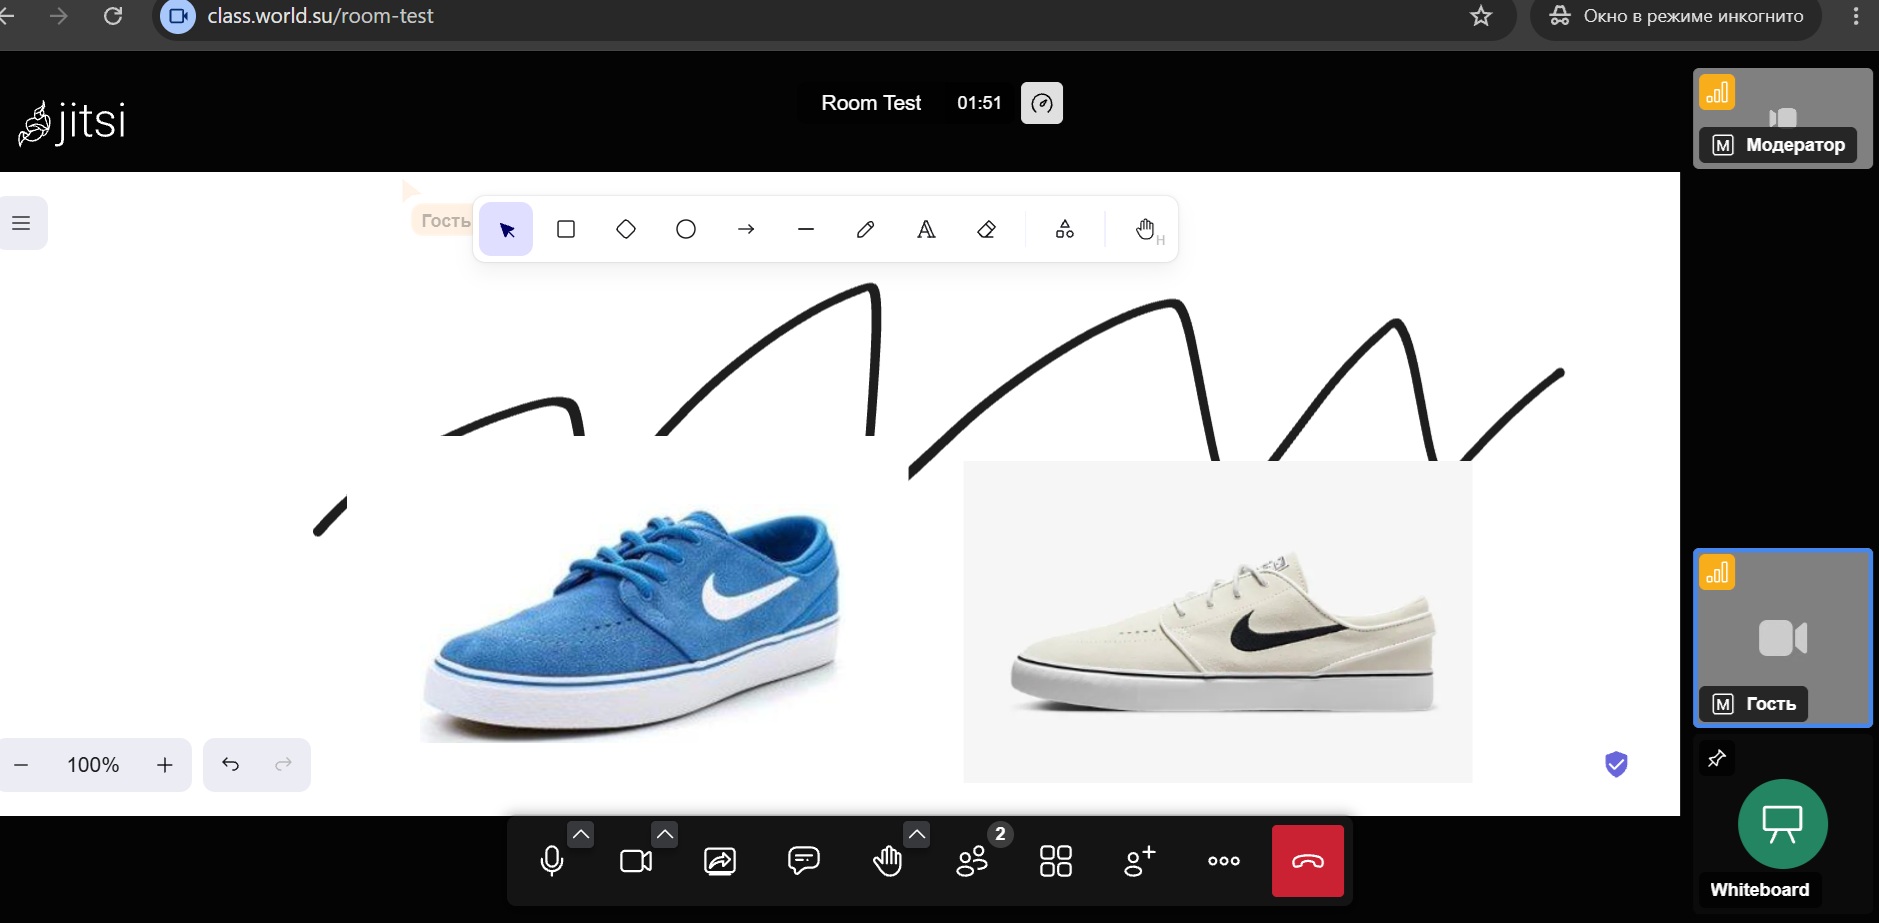Bookmark this page with the star
The image size is (1879, 923).
(x=1481, y=16)
